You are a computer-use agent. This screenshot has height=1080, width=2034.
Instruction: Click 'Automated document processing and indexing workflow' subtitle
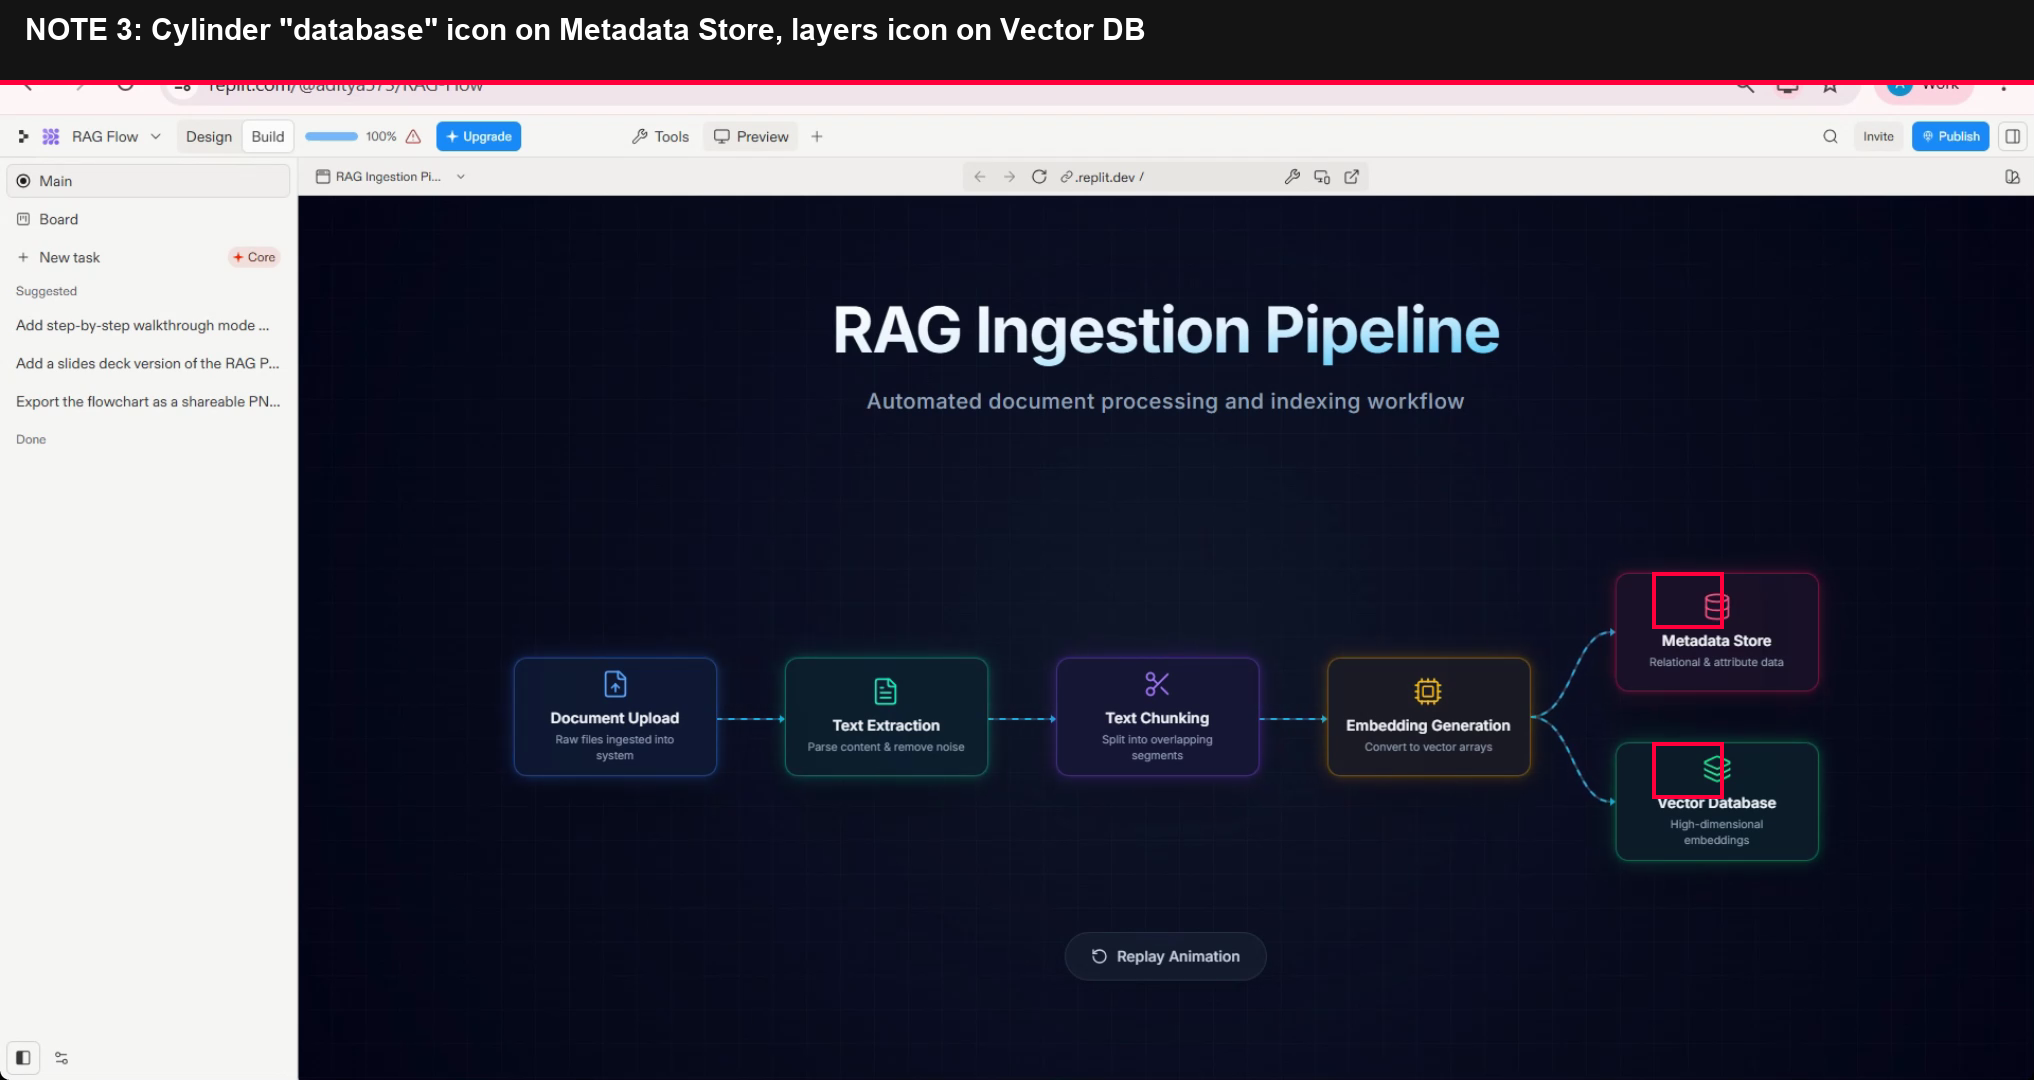[1165, 401]
